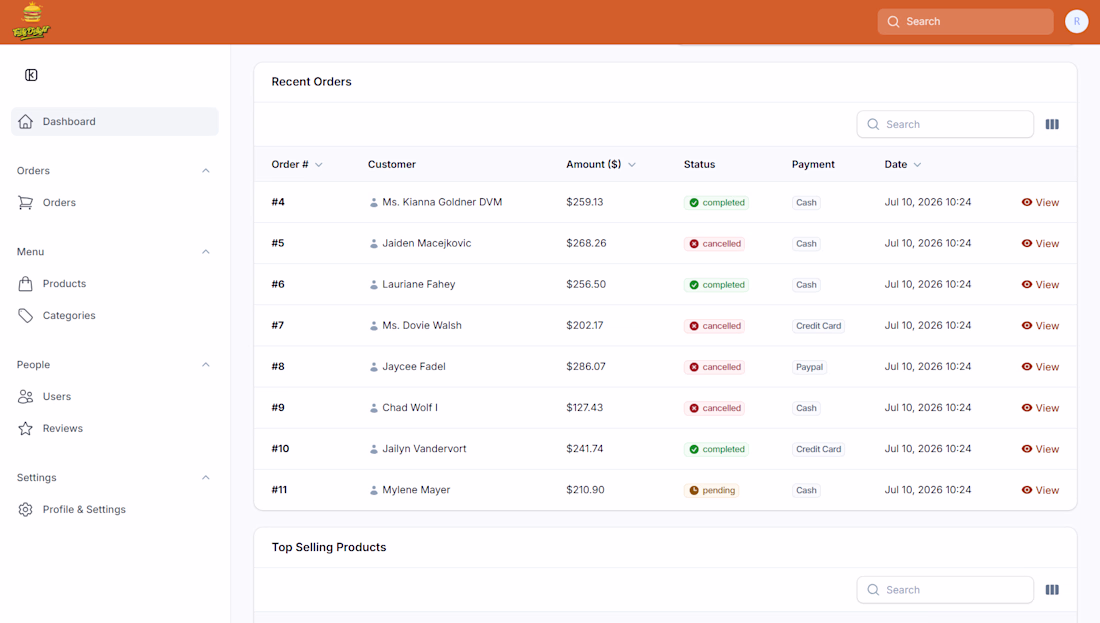The height and width of the screenshot is (623, 1100).
Task: Open the user avatar "R" menu
Action: [x=1076, y=22]
